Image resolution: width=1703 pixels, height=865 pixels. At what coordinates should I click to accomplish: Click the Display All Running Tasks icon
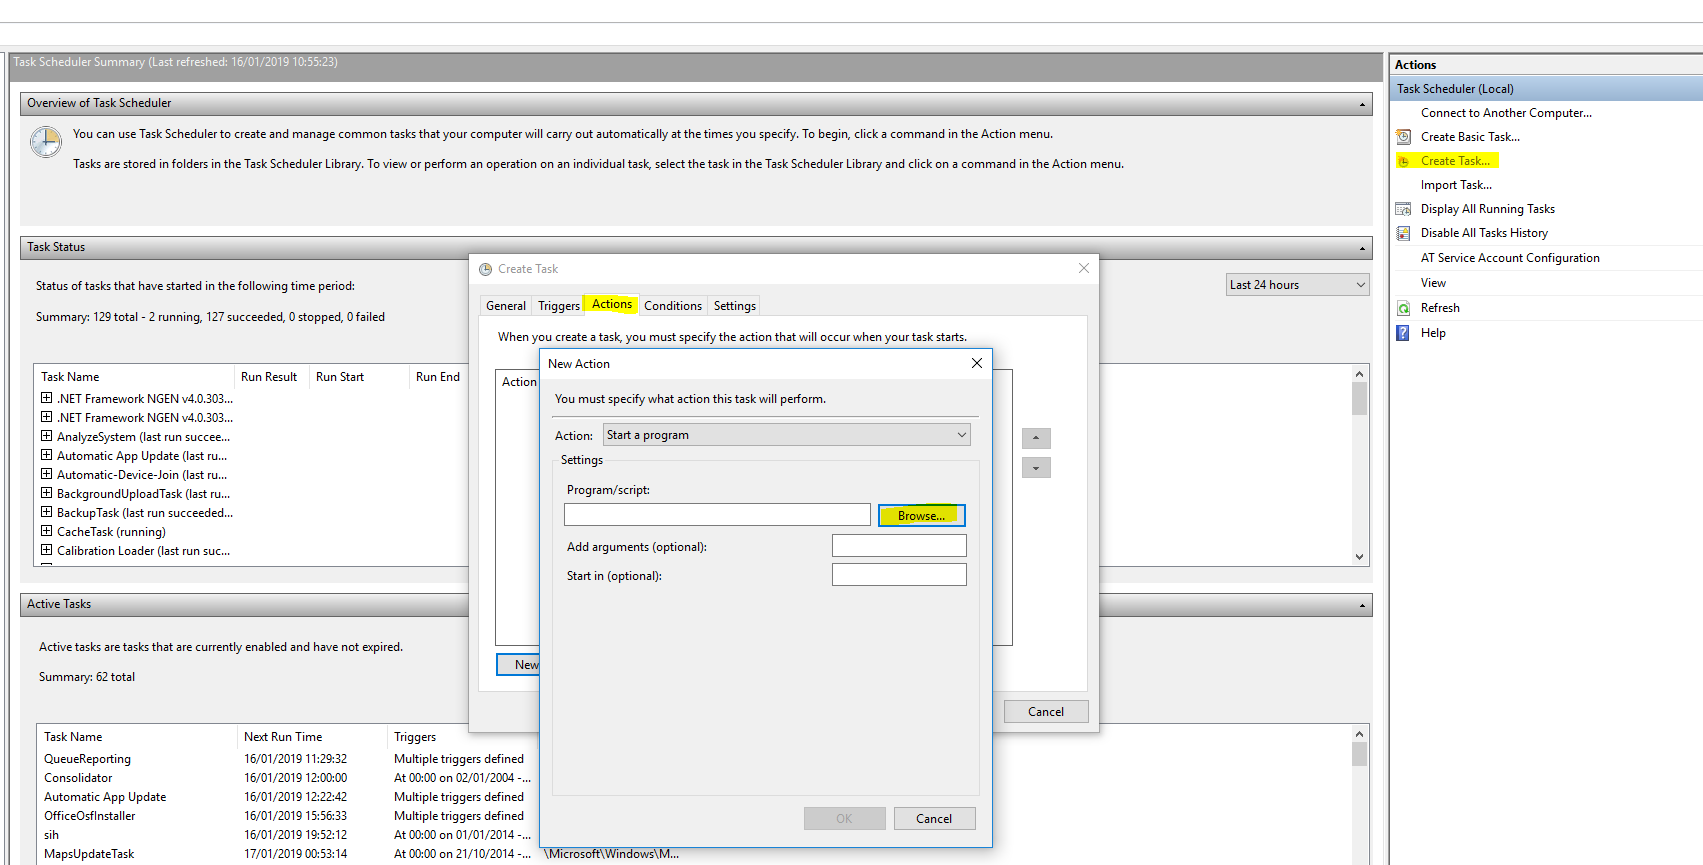tap(1403, 209)
